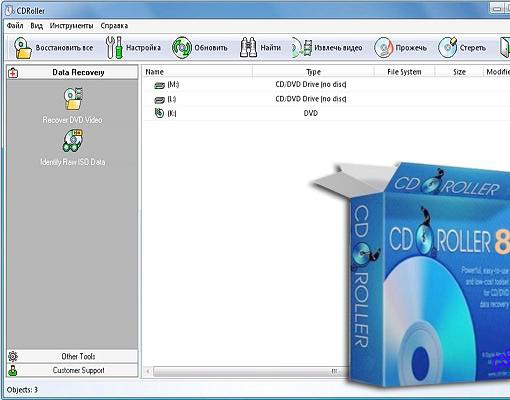The width and height of the screenshot is (510, 400).
Task: Click the green Обновить refresh icon
Action: pos(182,48)
